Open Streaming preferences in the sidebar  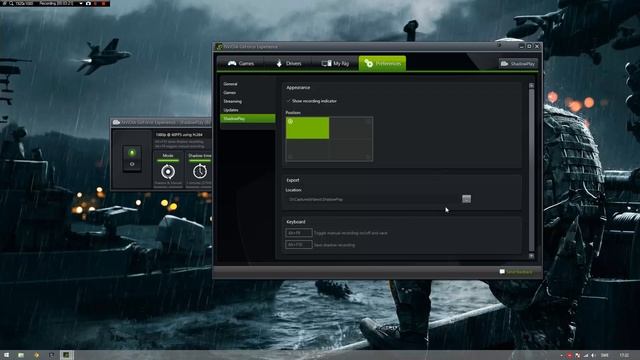click(x=247, y=101)
